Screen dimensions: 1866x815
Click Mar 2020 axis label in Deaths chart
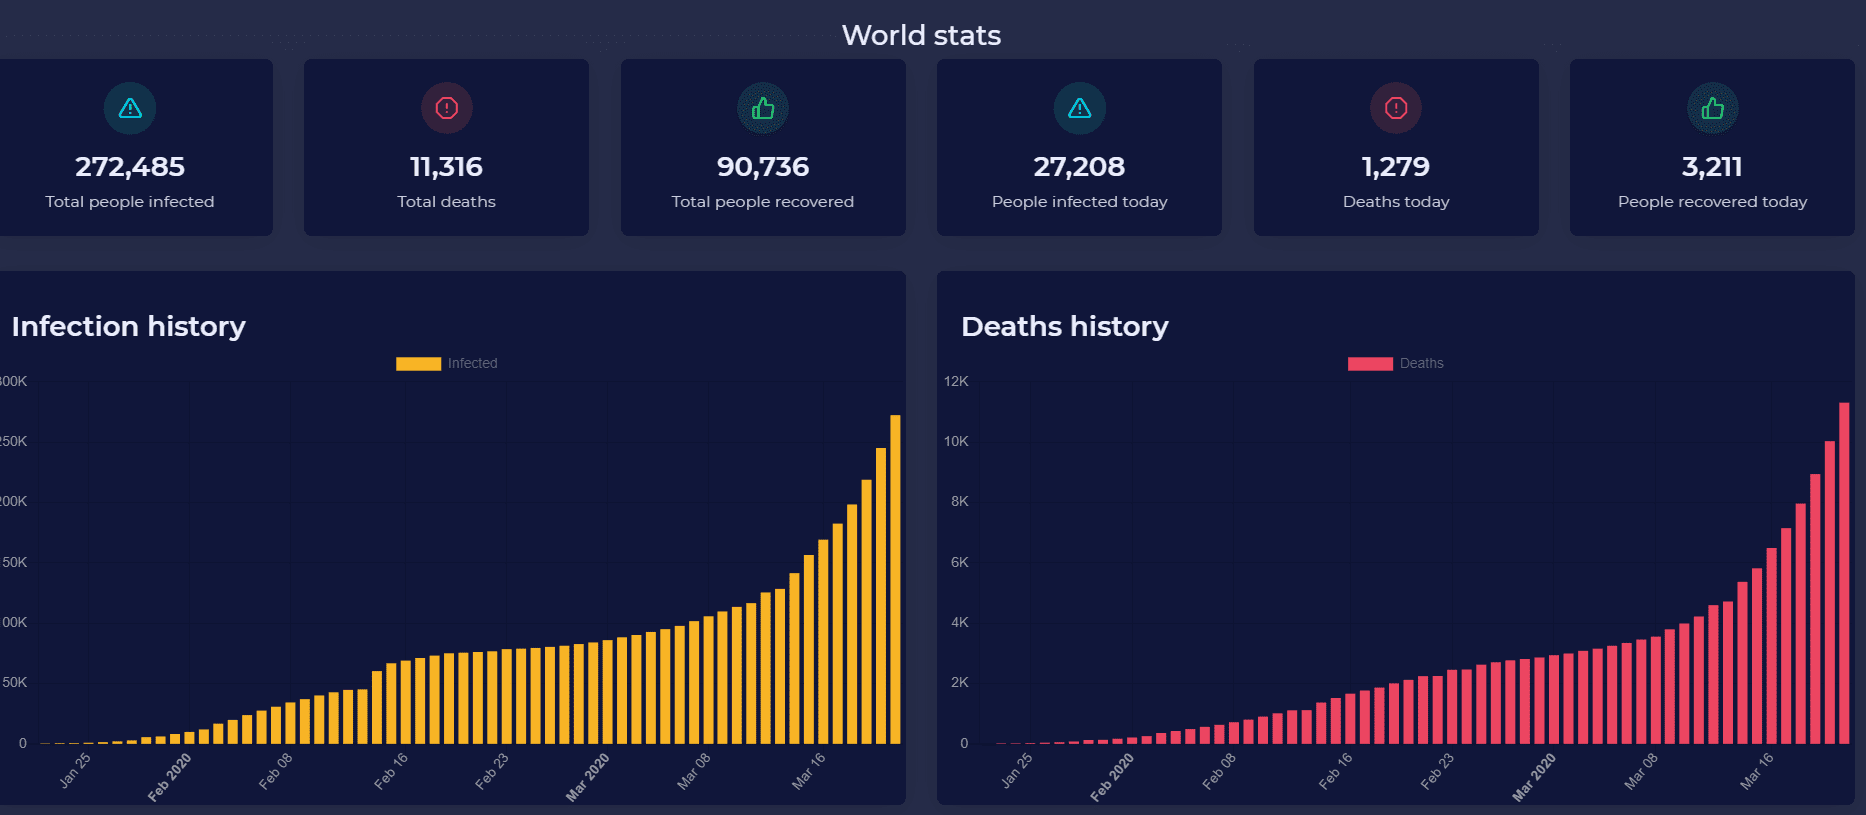coord(1534,777)
